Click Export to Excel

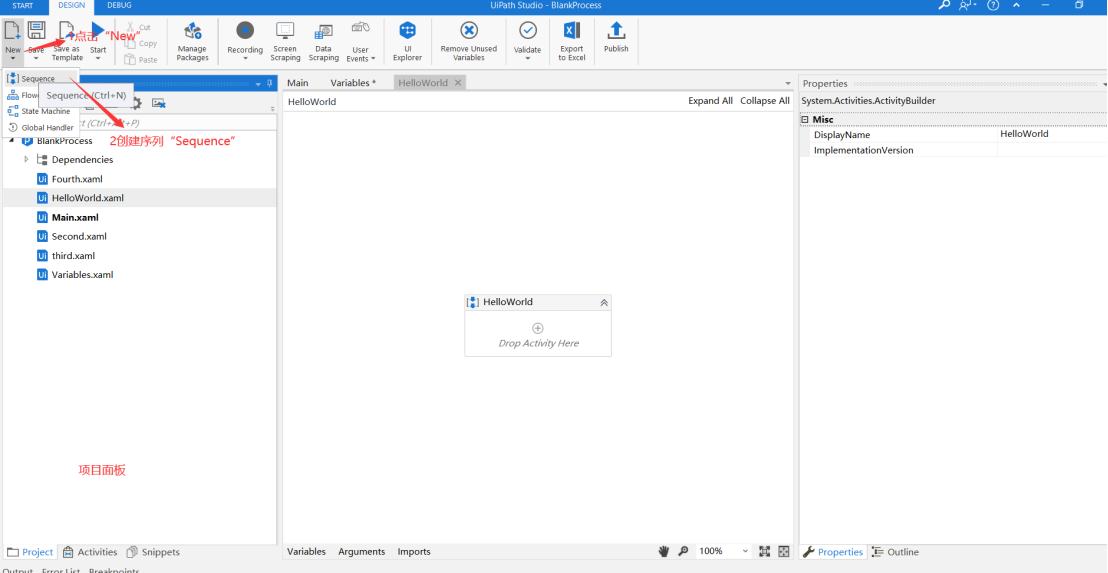tap(572, 41)
